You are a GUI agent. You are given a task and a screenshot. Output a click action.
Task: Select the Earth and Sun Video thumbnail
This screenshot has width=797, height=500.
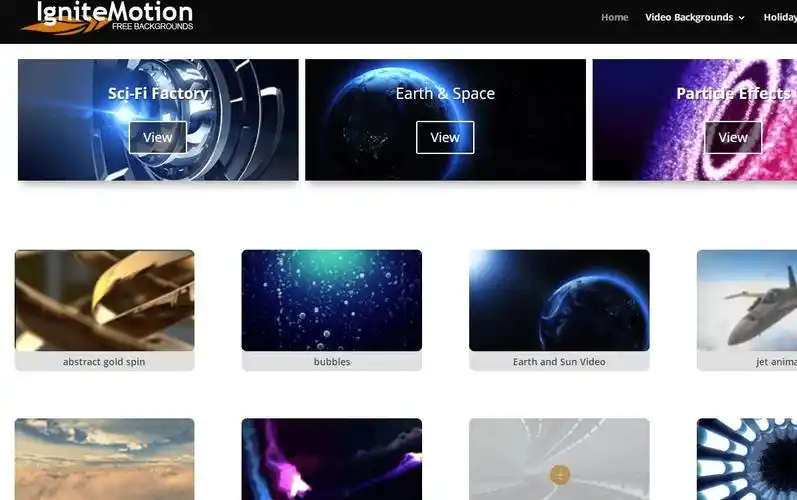click(x=559, y=300)
